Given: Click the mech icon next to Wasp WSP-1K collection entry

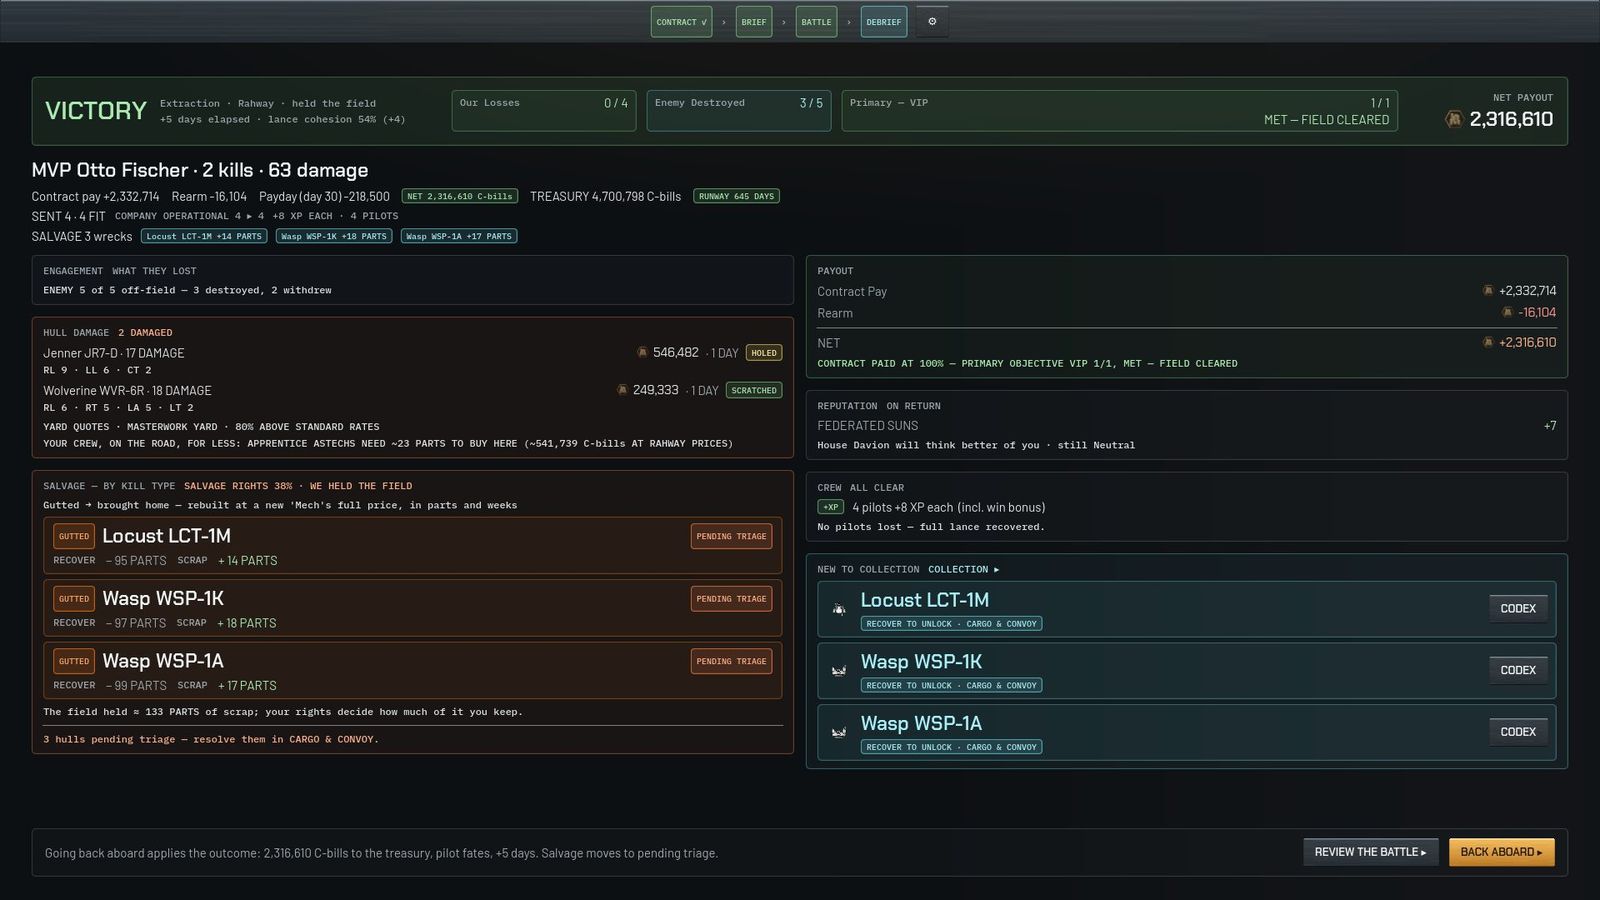Looking at the screenshot, I should point(839,671).
